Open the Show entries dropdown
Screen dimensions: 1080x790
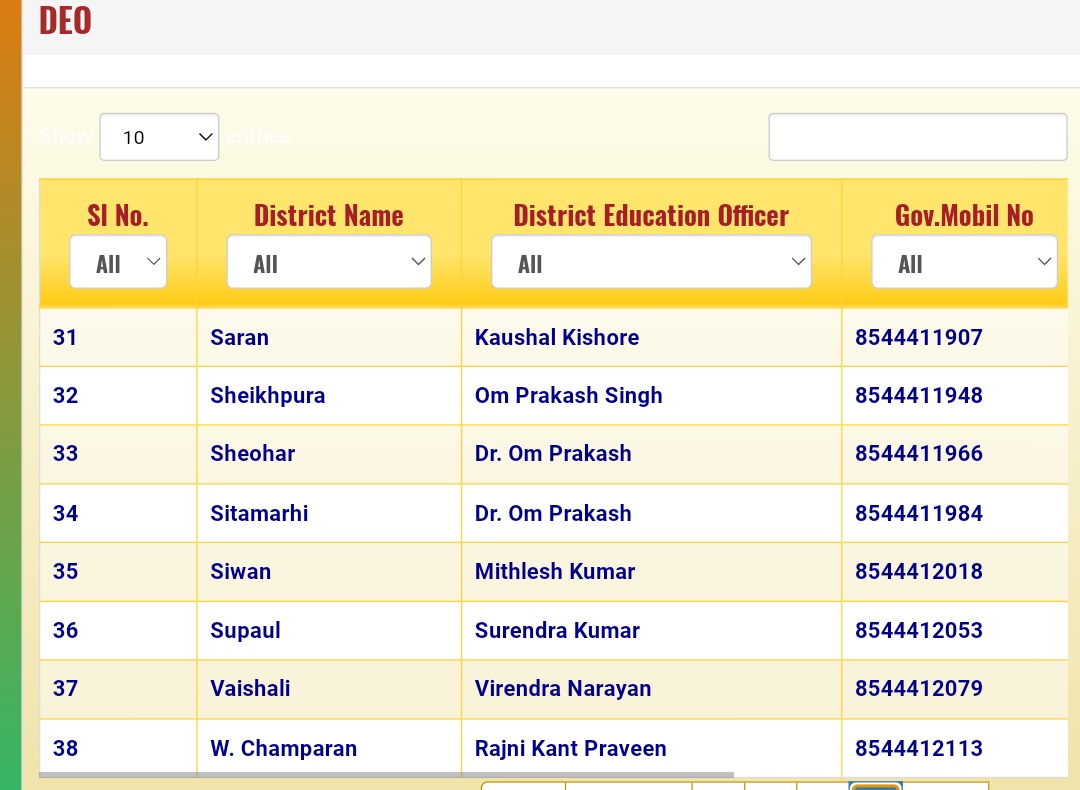[x=157, y=136]
